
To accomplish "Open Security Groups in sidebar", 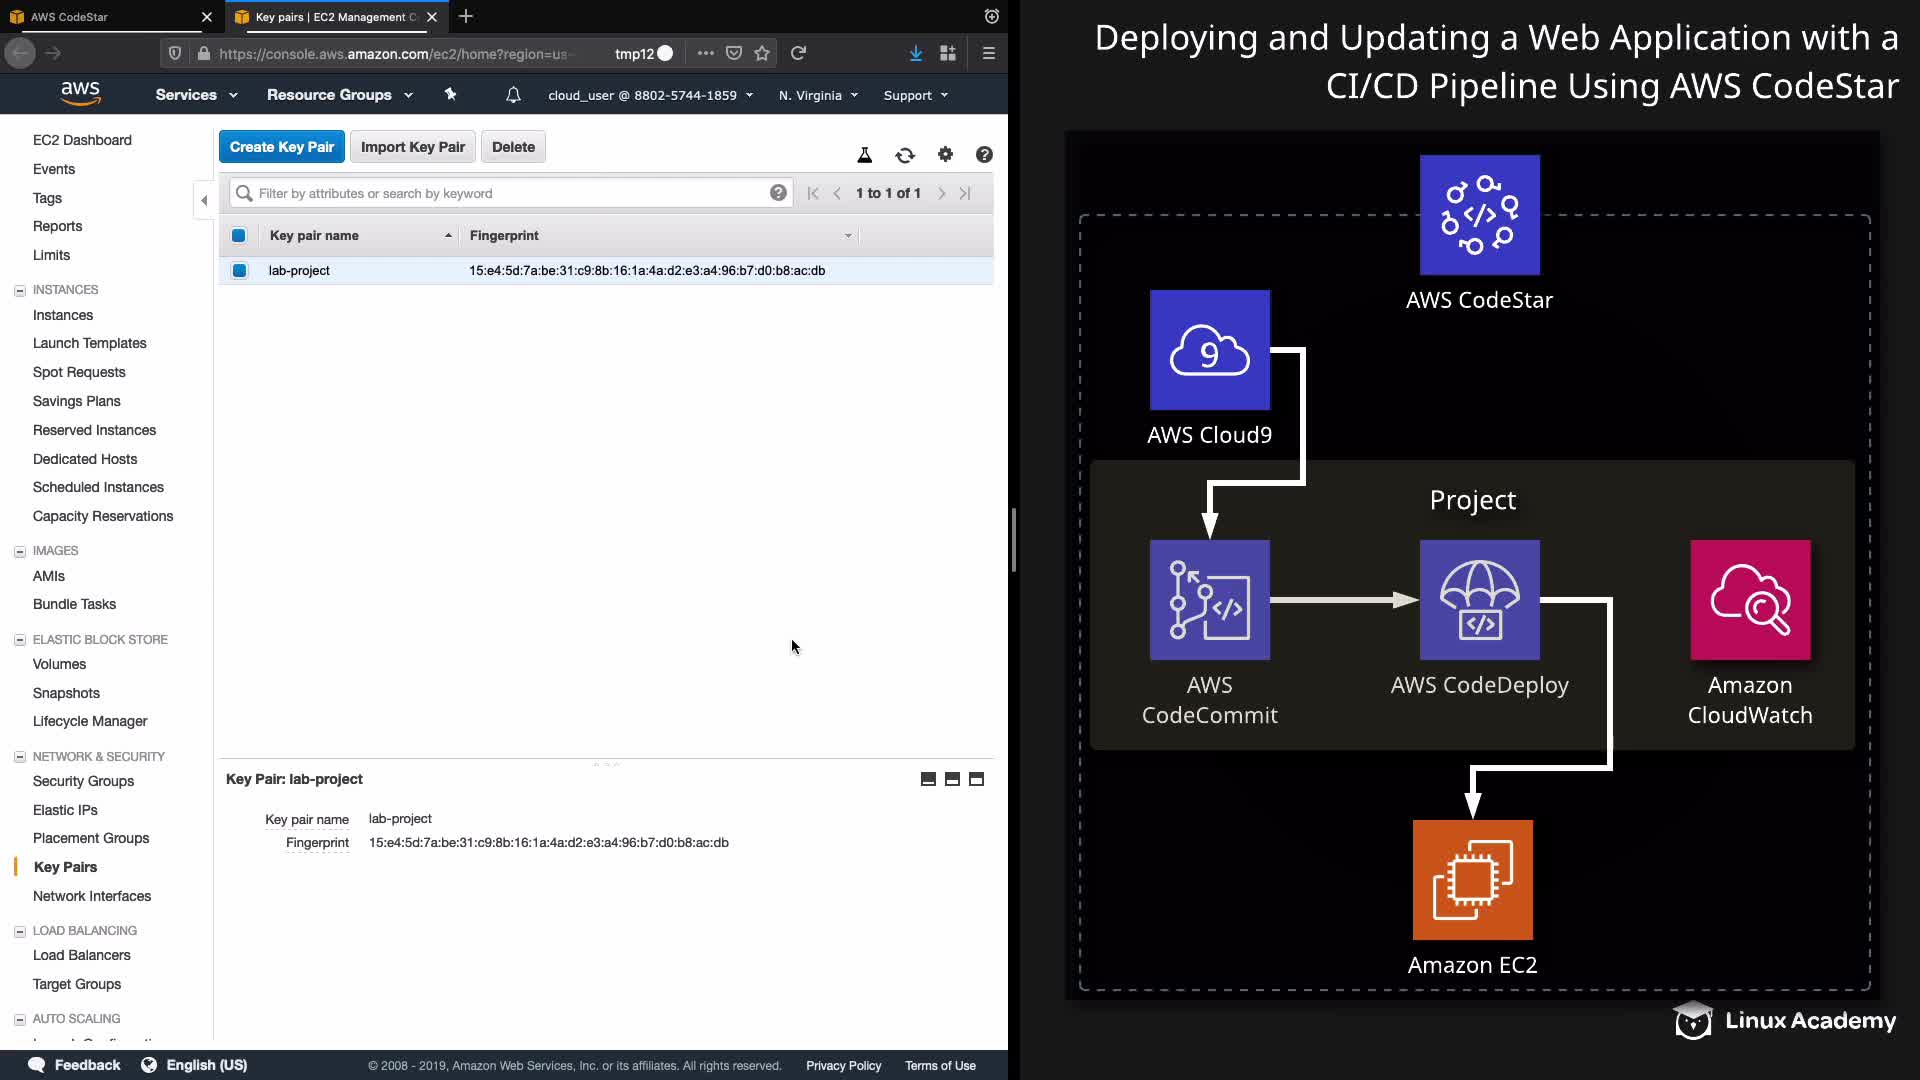I will coord(83,781).
